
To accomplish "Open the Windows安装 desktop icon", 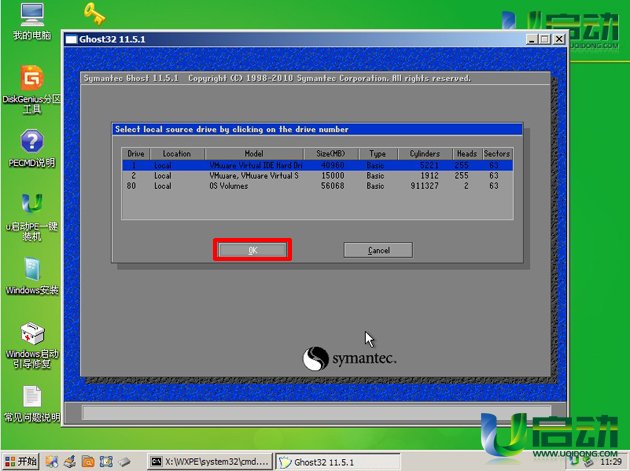I will pos(31,270).
